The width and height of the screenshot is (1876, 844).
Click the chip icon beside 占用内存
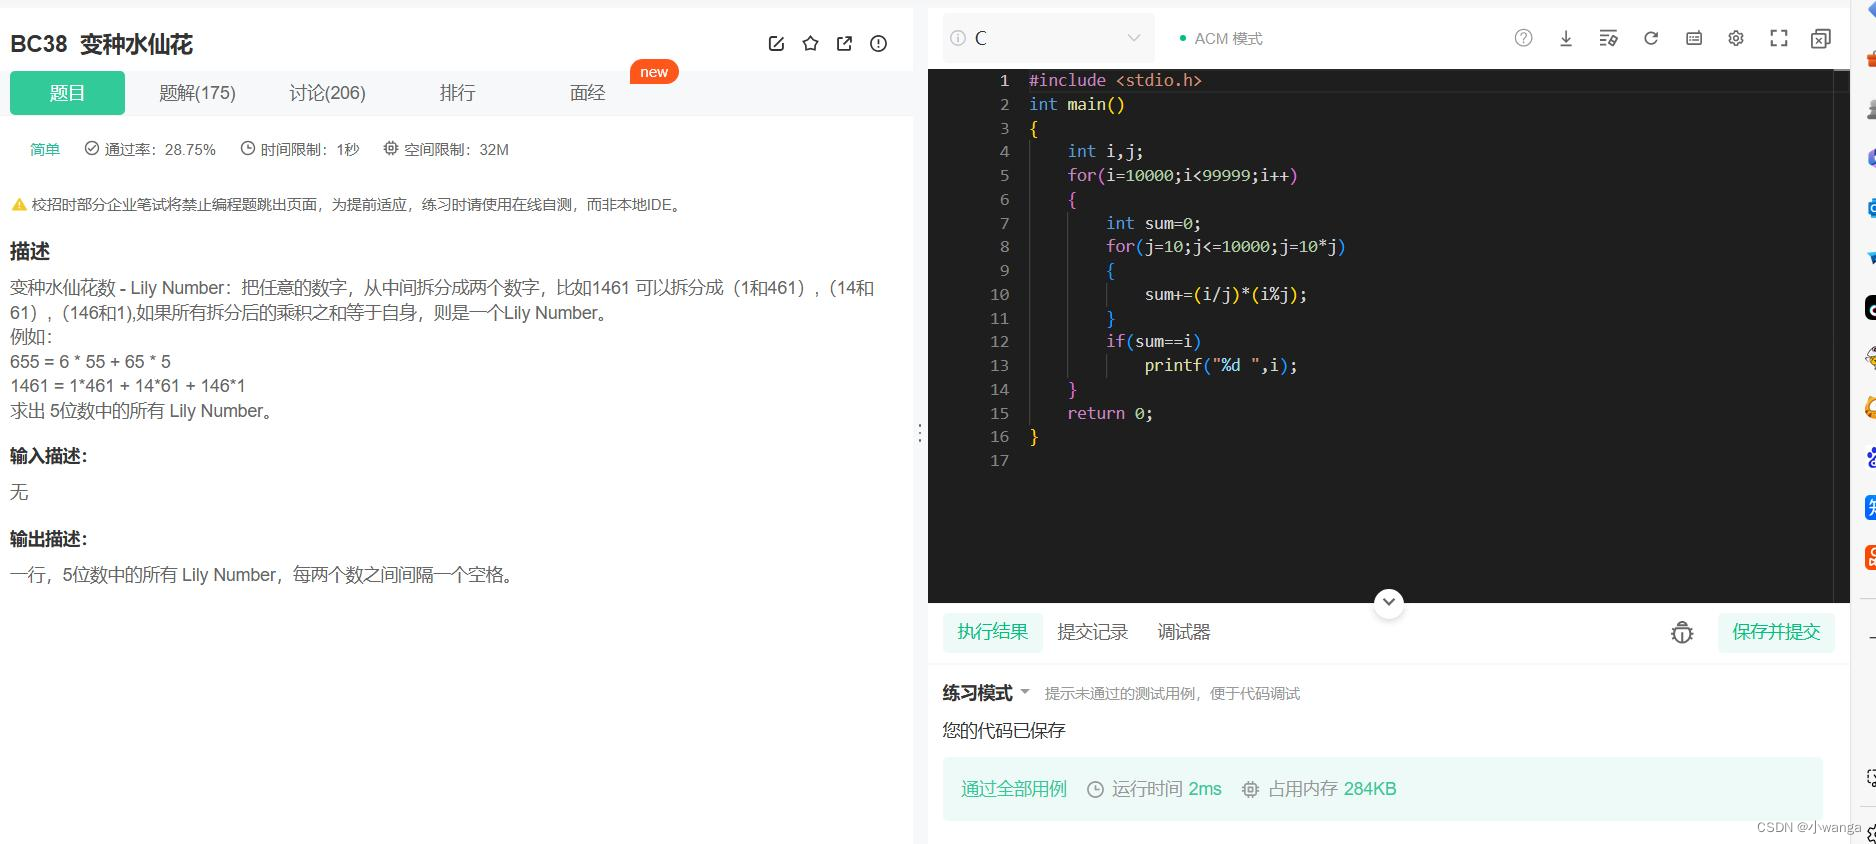(x=1250, y=789)
